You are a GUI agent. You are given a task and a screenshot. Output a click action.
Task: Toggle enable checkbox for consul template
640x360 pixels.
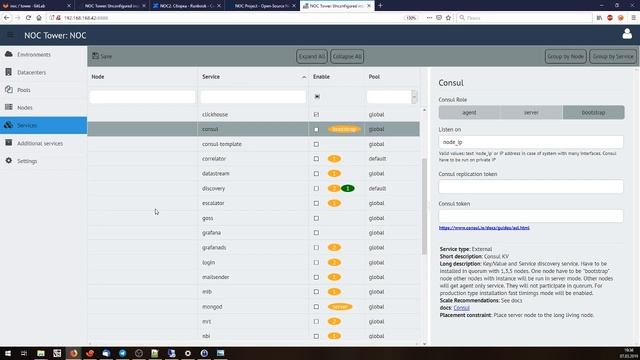click(316, 144)
